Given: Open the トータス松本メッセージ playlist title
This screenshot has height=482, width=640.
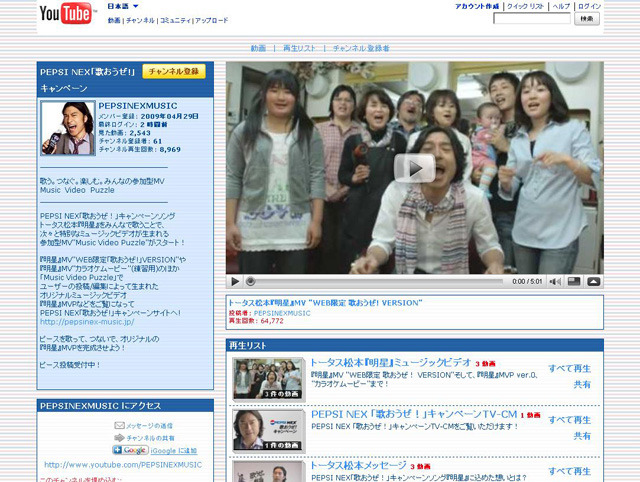Looking at the screenshot, I should pos(358,465).
